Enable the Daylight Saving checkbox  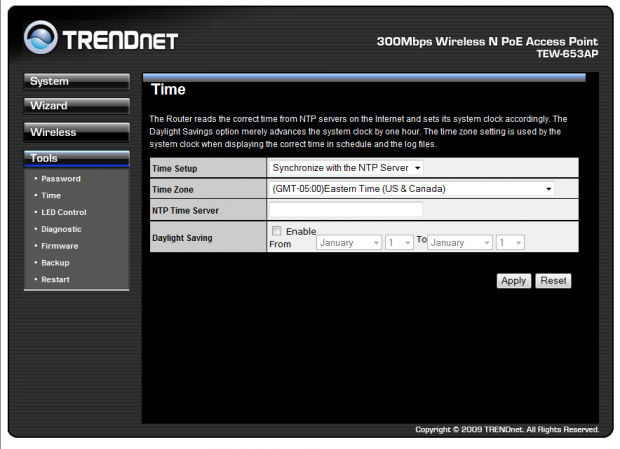(277, 230)
